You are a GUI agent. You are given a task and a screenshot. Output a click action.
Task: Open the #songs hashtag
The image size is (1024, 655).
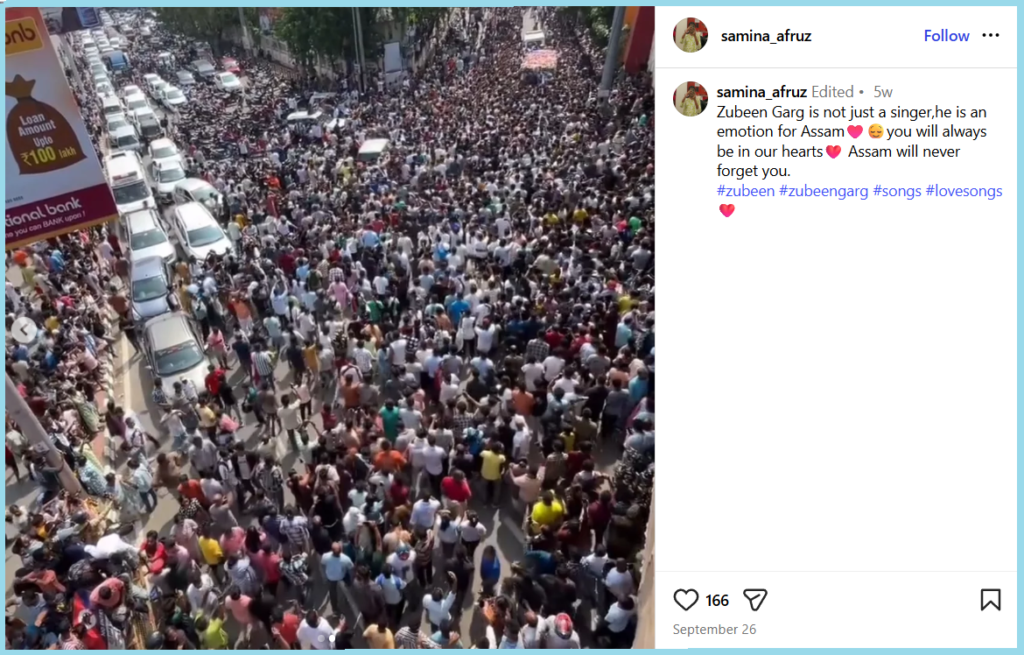[897, 191]
